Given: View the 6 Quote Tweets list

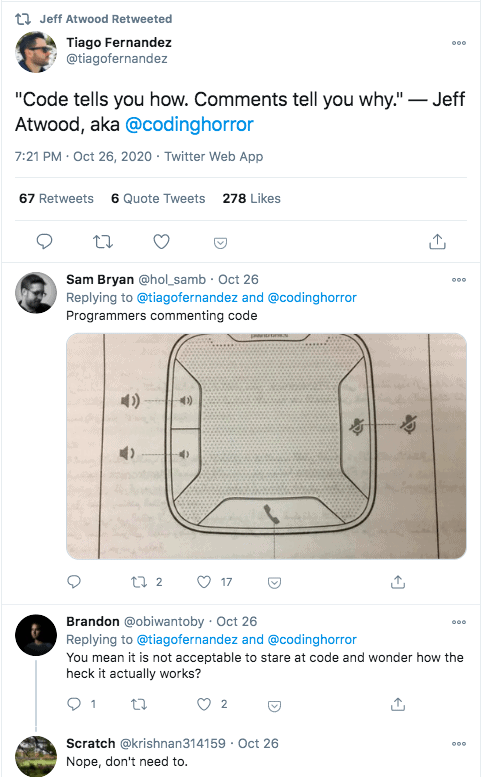Looking at the screenshot, I should [x=158, y=199].
